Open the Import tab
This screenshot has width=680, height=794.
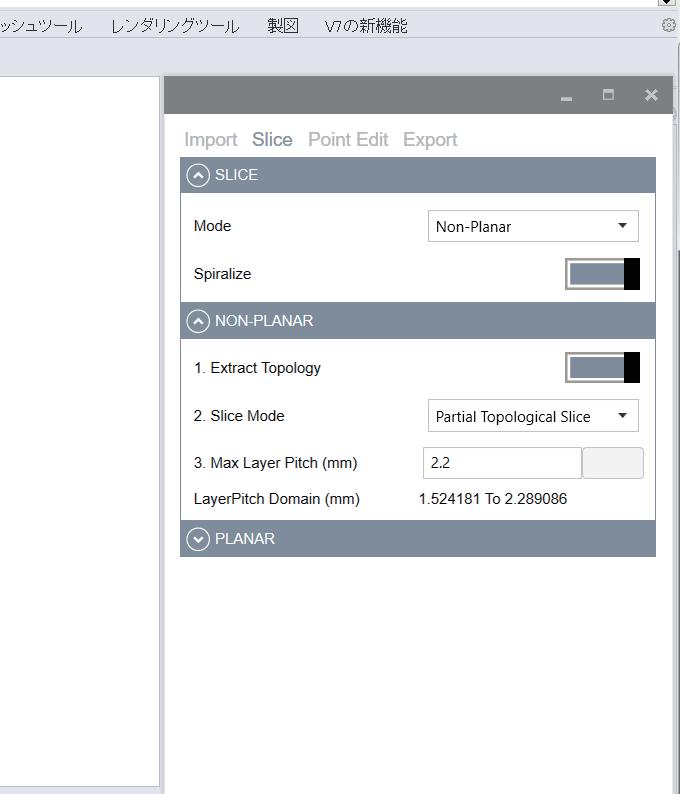coord(211,140)
